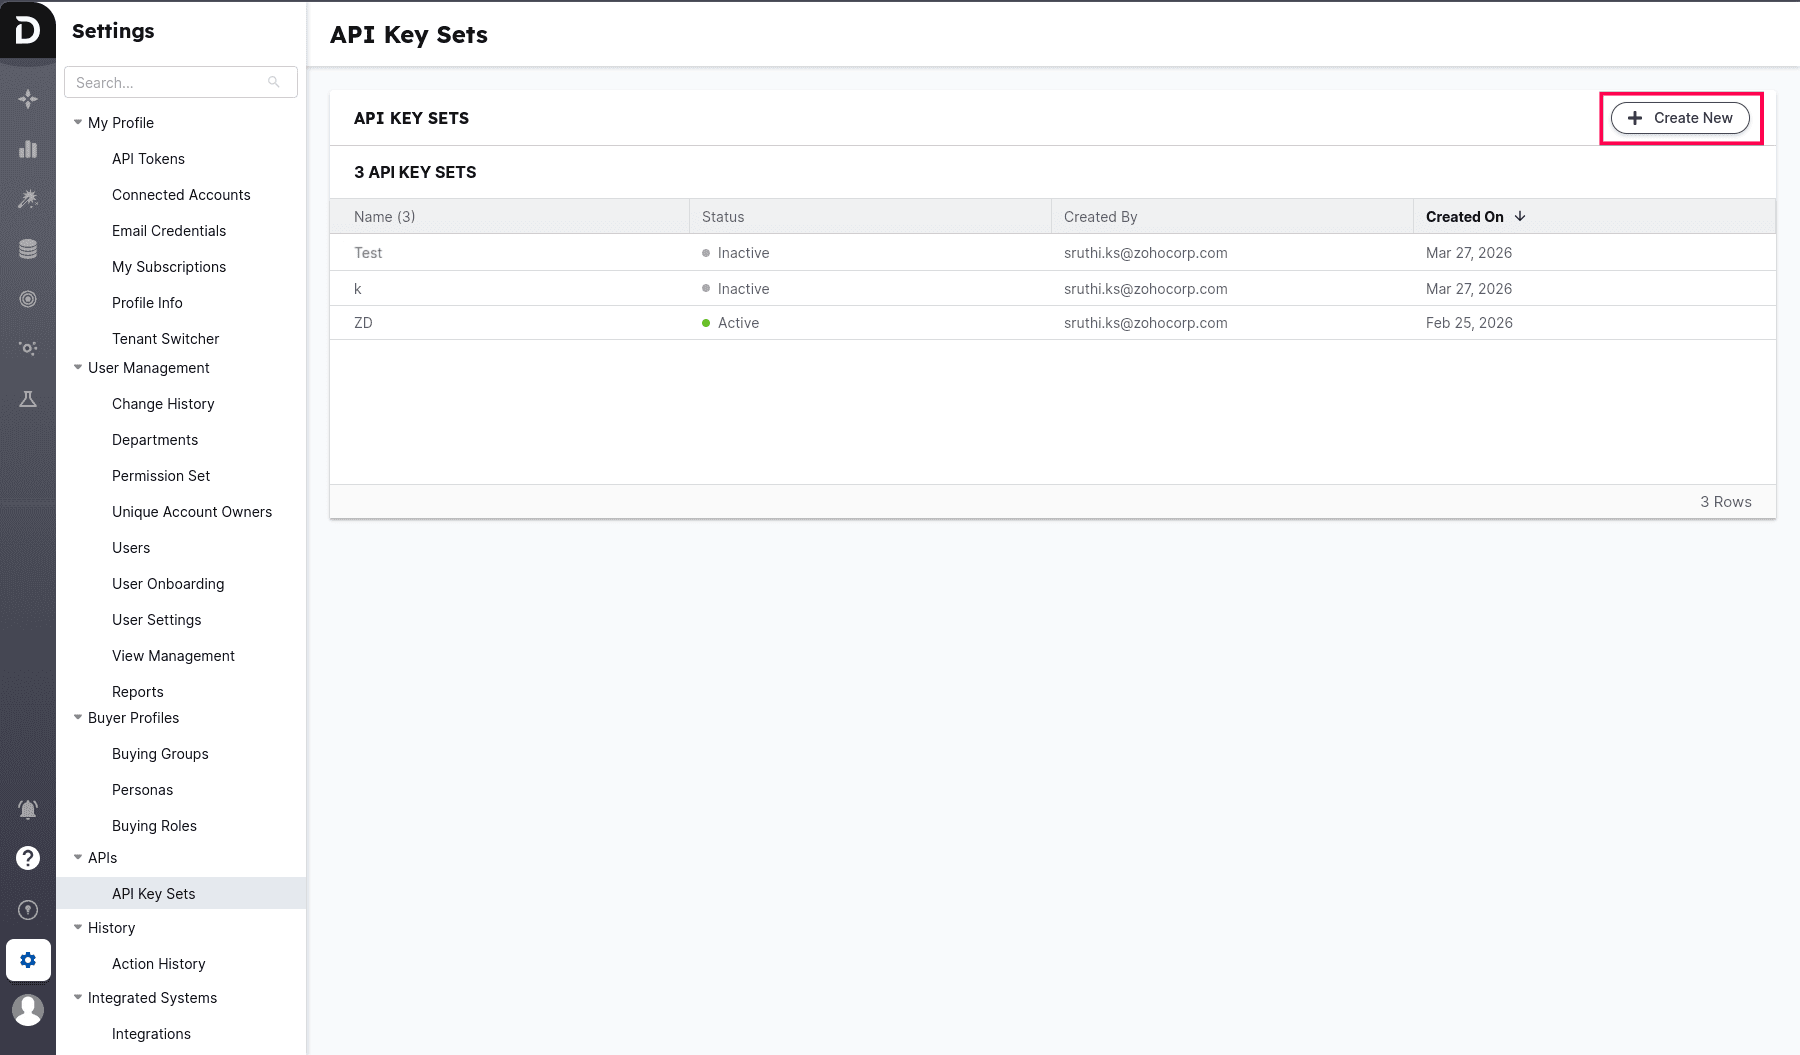Image resolution: width=1800 pixels, height=1055 pixels.
Task: Open Action History page
Action: pyautogui.click(x=158, y=964)
